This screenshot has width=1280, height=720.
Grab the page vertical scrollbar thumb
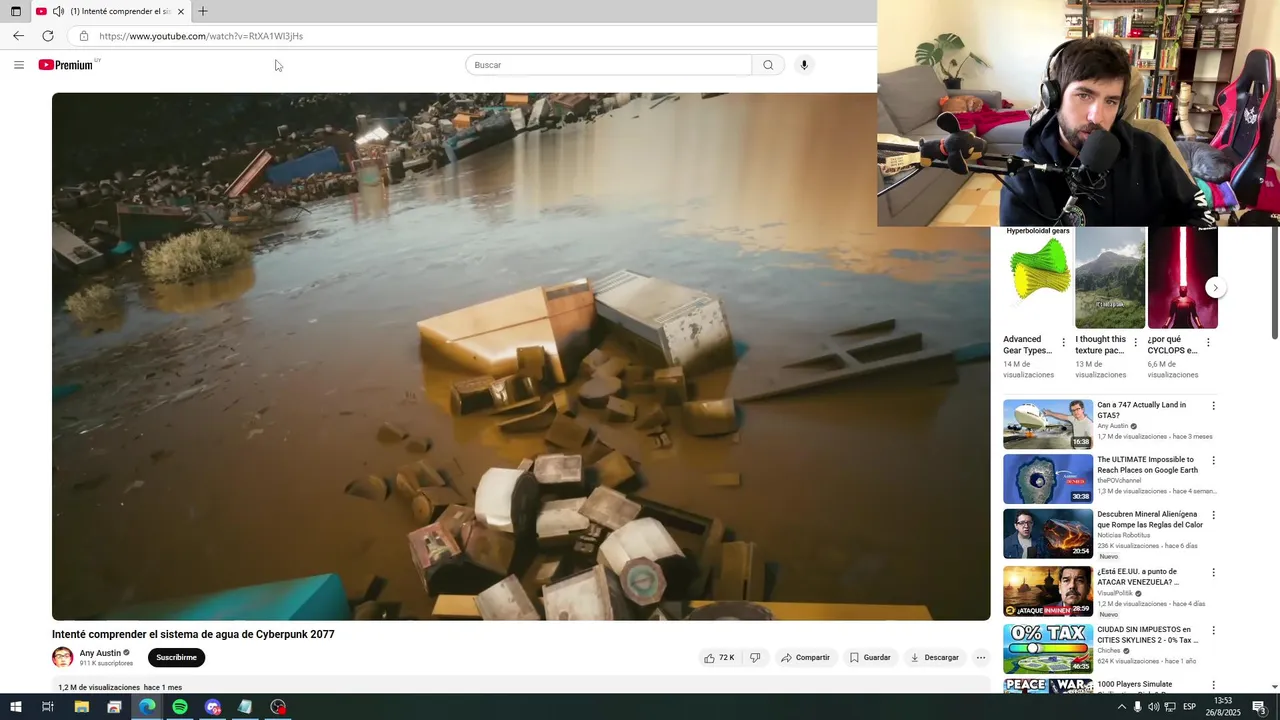point(1274,283)
